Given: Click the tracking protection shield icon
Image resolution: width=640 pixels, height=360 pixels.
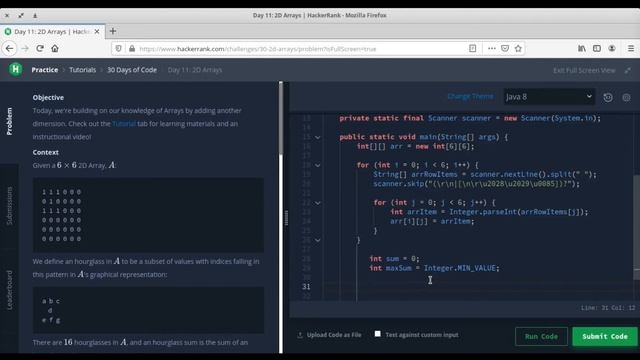Looking at the screenshot, I should [x=118, y=49].
